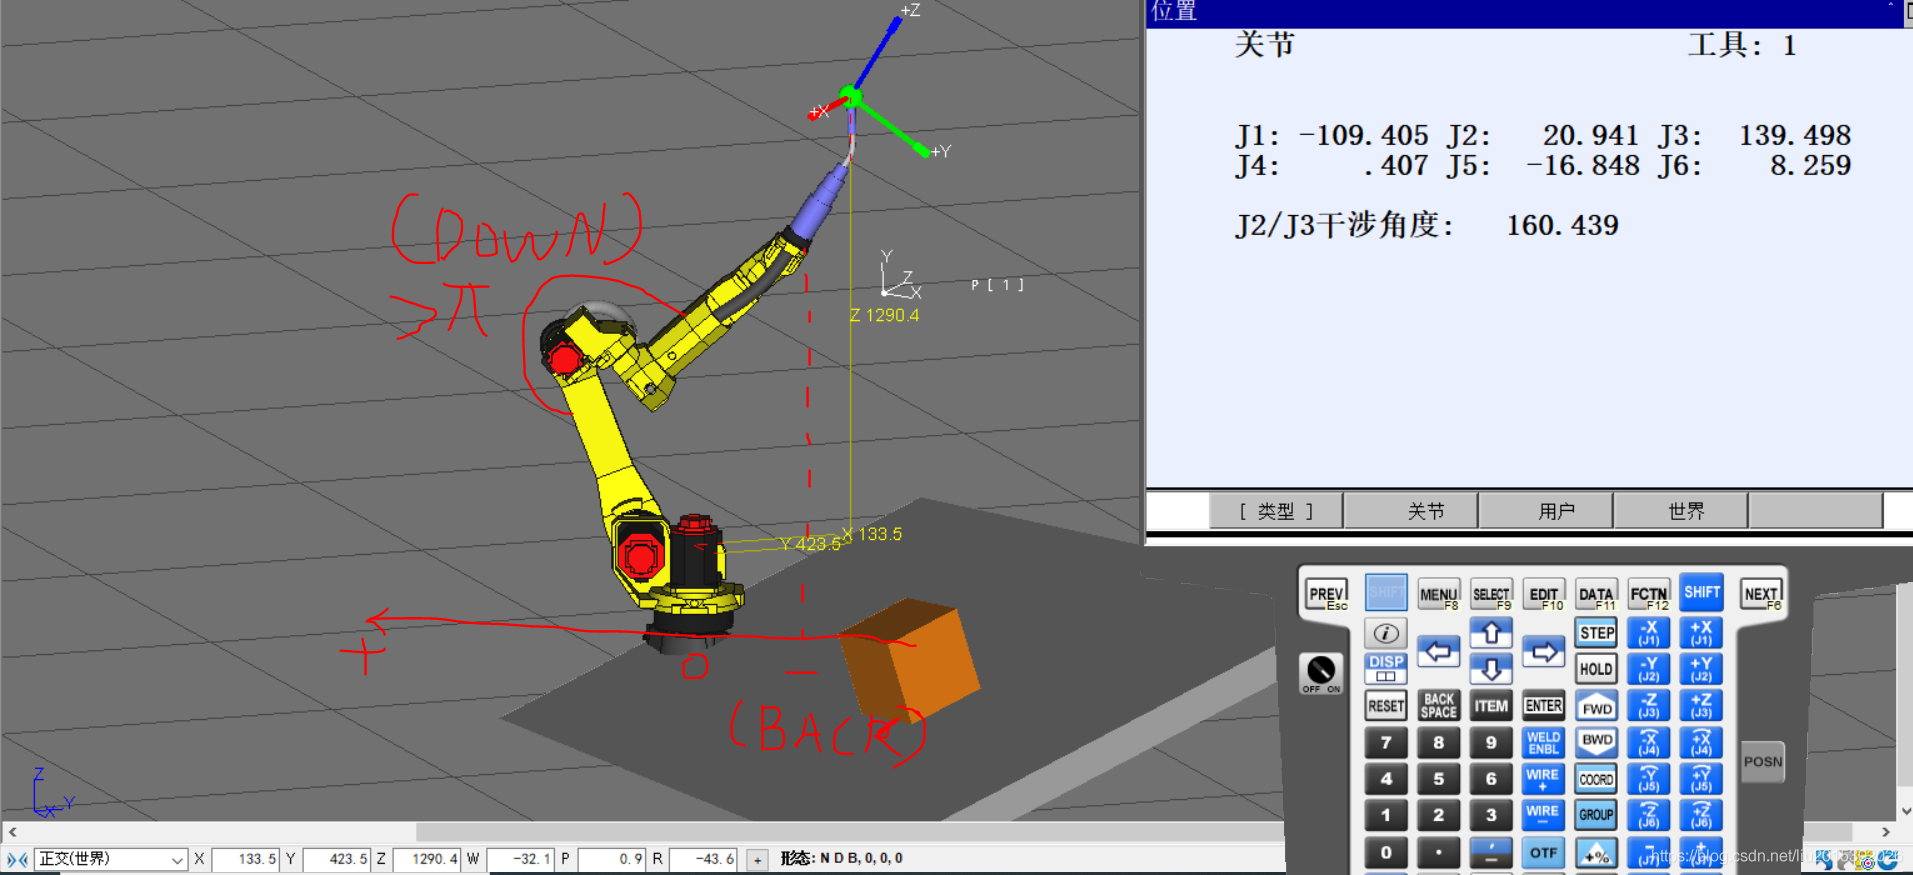Image resolution: width=1913 pixels, height=875 pixels.
Task: Switch the pendant OFF/ON enable knob
Action: coord(1320,671)
